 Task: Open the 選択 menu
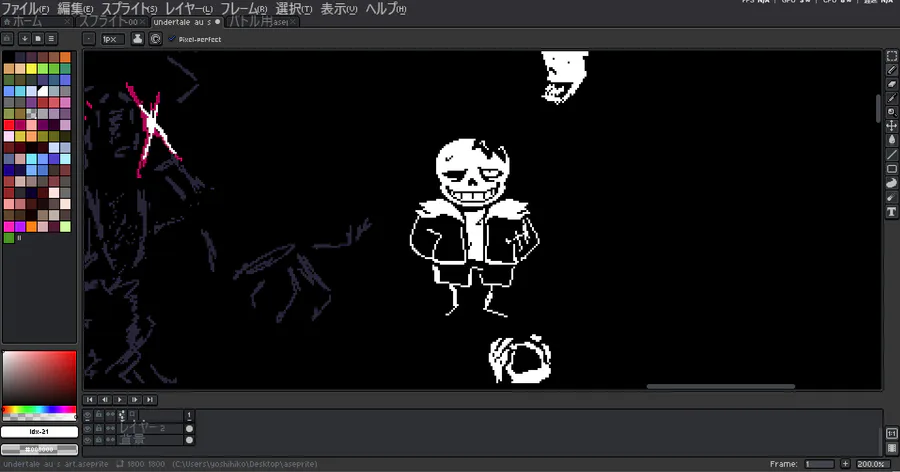click(294, 9)
